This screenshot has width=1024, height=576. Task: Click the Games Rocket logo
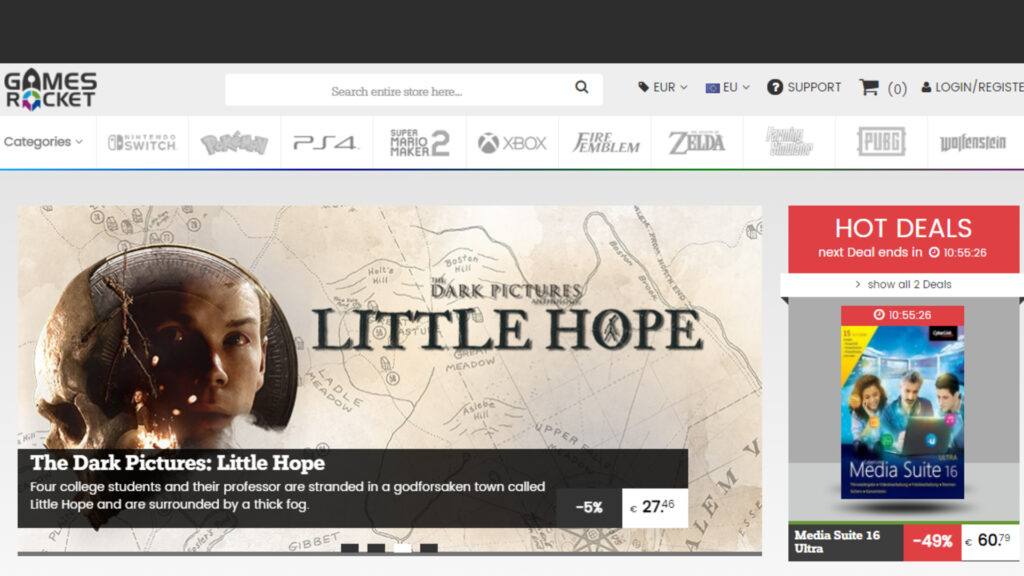click(x=50, y=89)
